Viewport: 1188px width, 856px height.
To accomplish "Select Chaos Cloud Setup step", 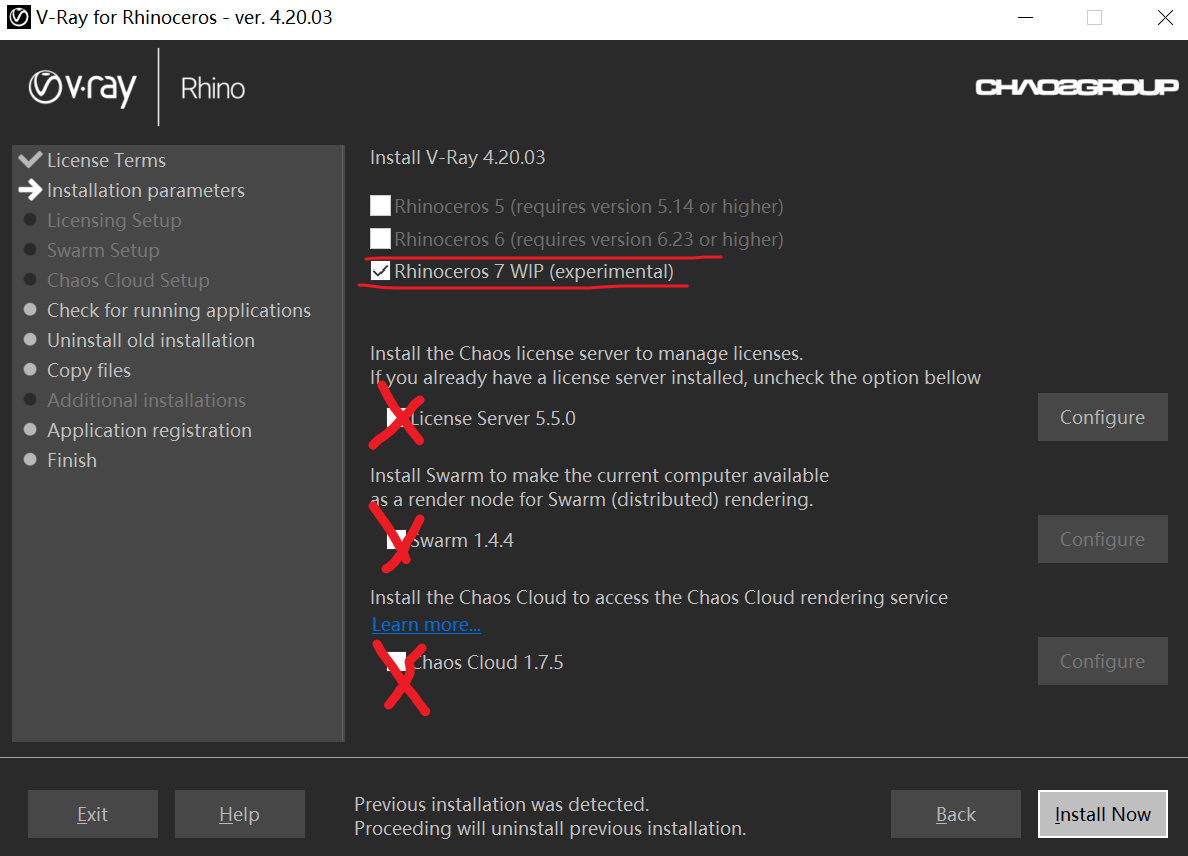I will pyautogui.click(x=128, y=280).
